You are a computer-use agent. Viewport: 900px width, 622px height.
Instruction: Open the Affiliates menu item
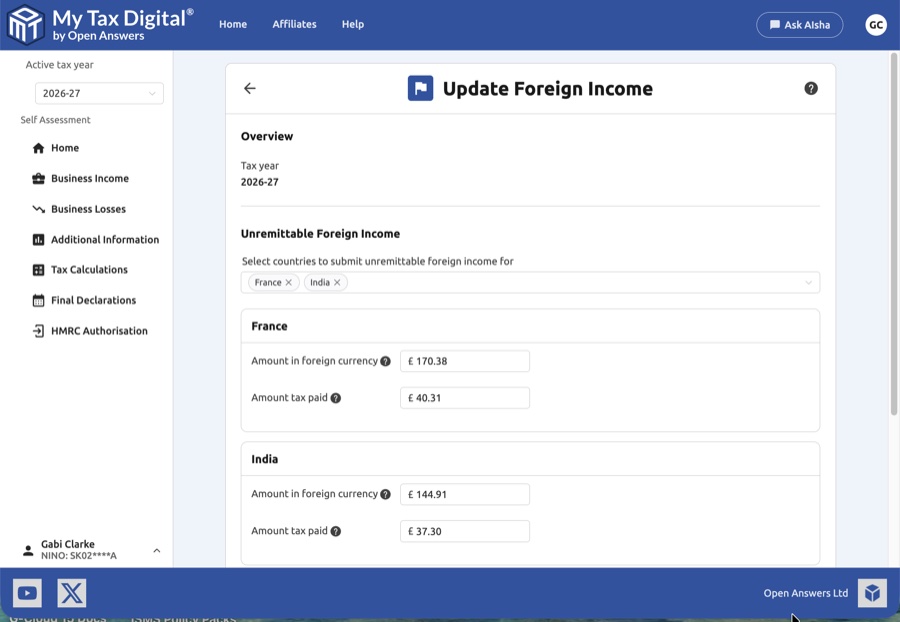294,24
